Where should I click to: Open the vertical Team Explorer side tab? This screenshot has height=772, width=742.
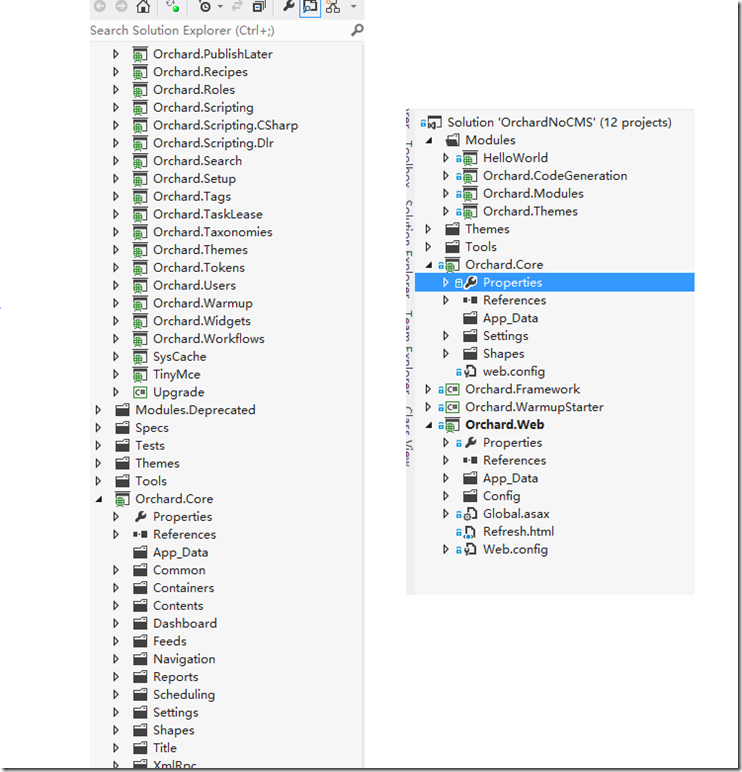point(409,352)
